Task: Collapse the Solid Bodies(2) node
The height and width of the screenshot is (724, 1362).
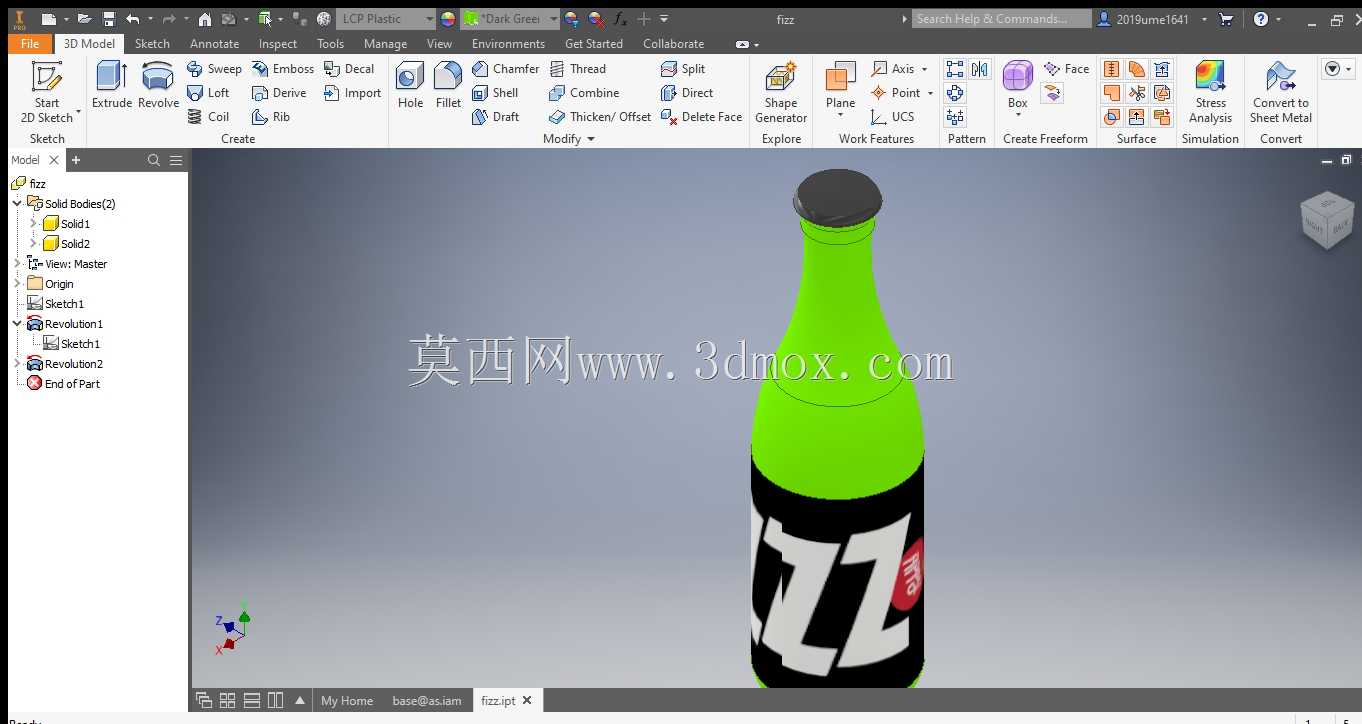Action: point(17,204)
